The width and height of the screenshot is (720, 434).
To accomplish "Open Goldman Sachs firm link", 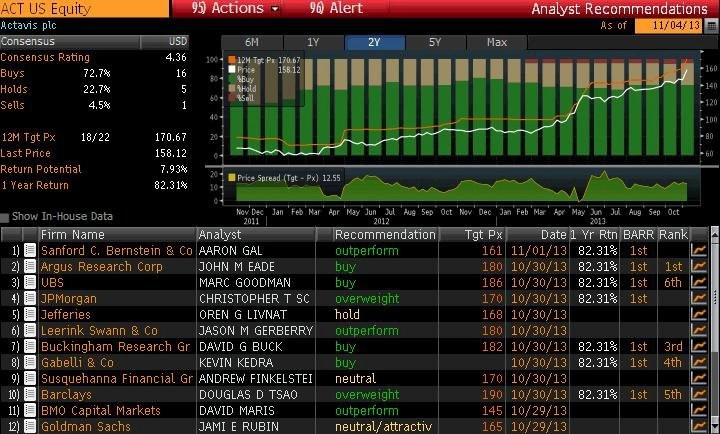I will [86, 427].
